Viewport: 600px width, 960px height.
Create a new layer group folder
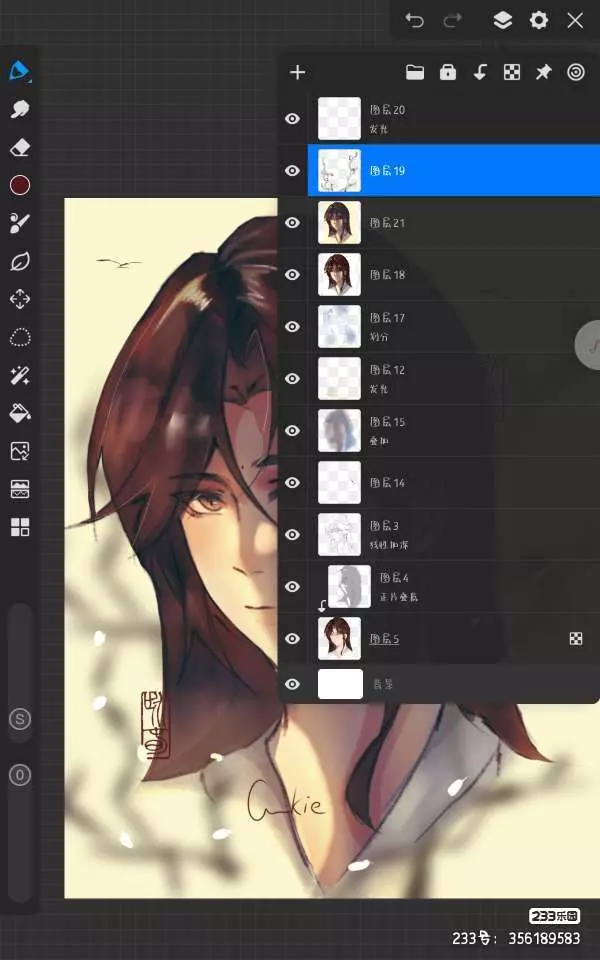pyautogui.click(x=415, y=72)
